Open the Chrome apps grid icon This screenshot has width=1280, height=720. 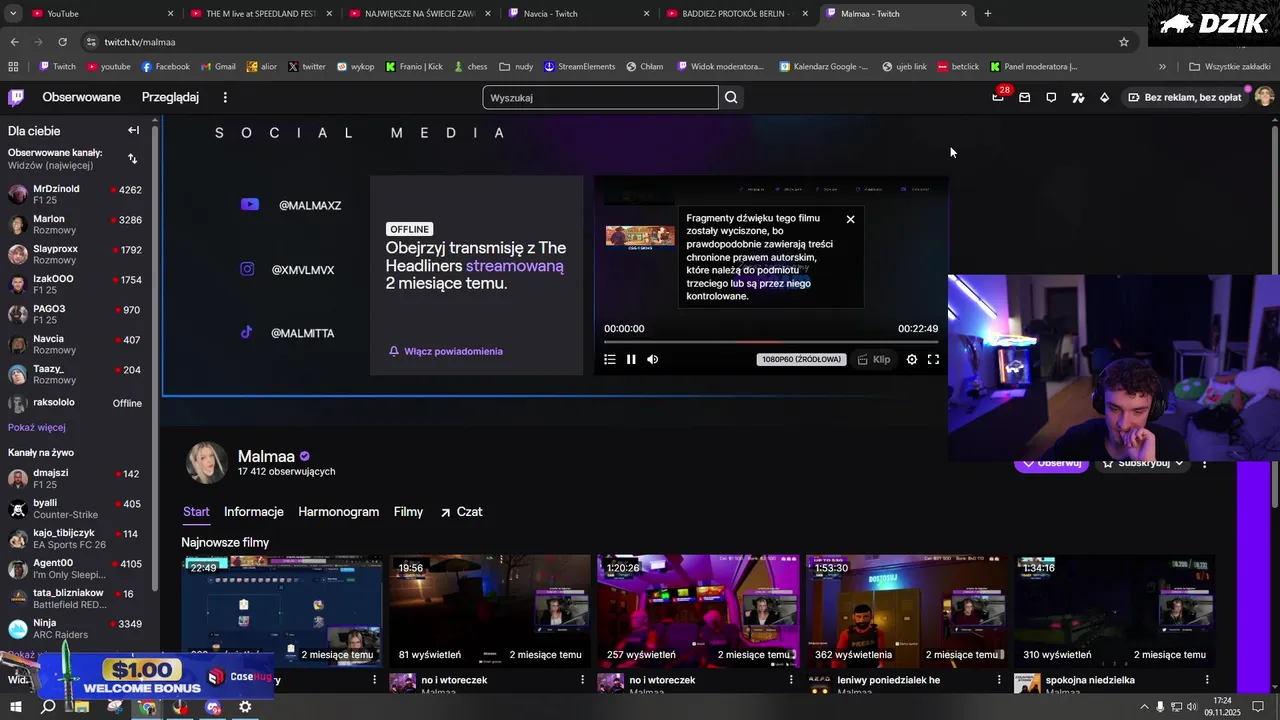pyautogui.click(x=13, y=67)
